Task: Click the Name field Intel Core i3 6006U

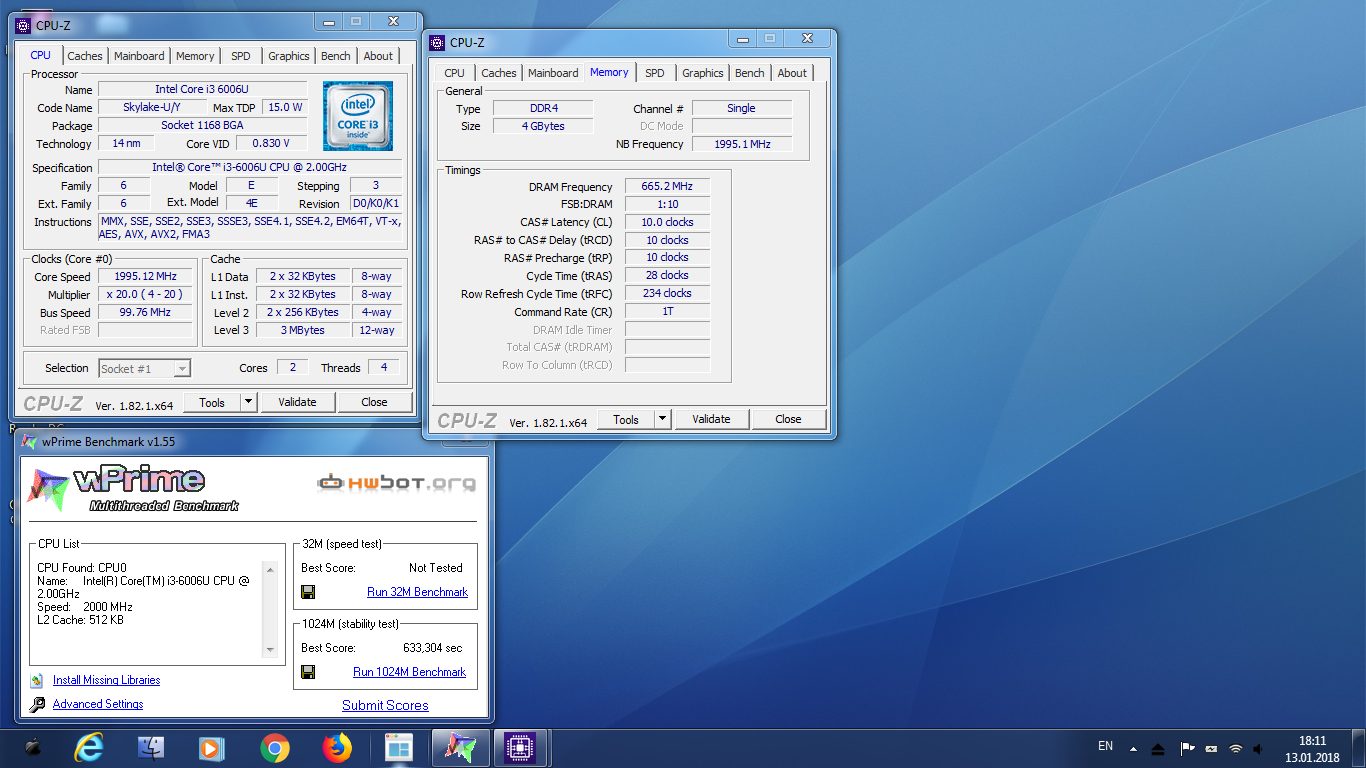Action: [202, 90]
